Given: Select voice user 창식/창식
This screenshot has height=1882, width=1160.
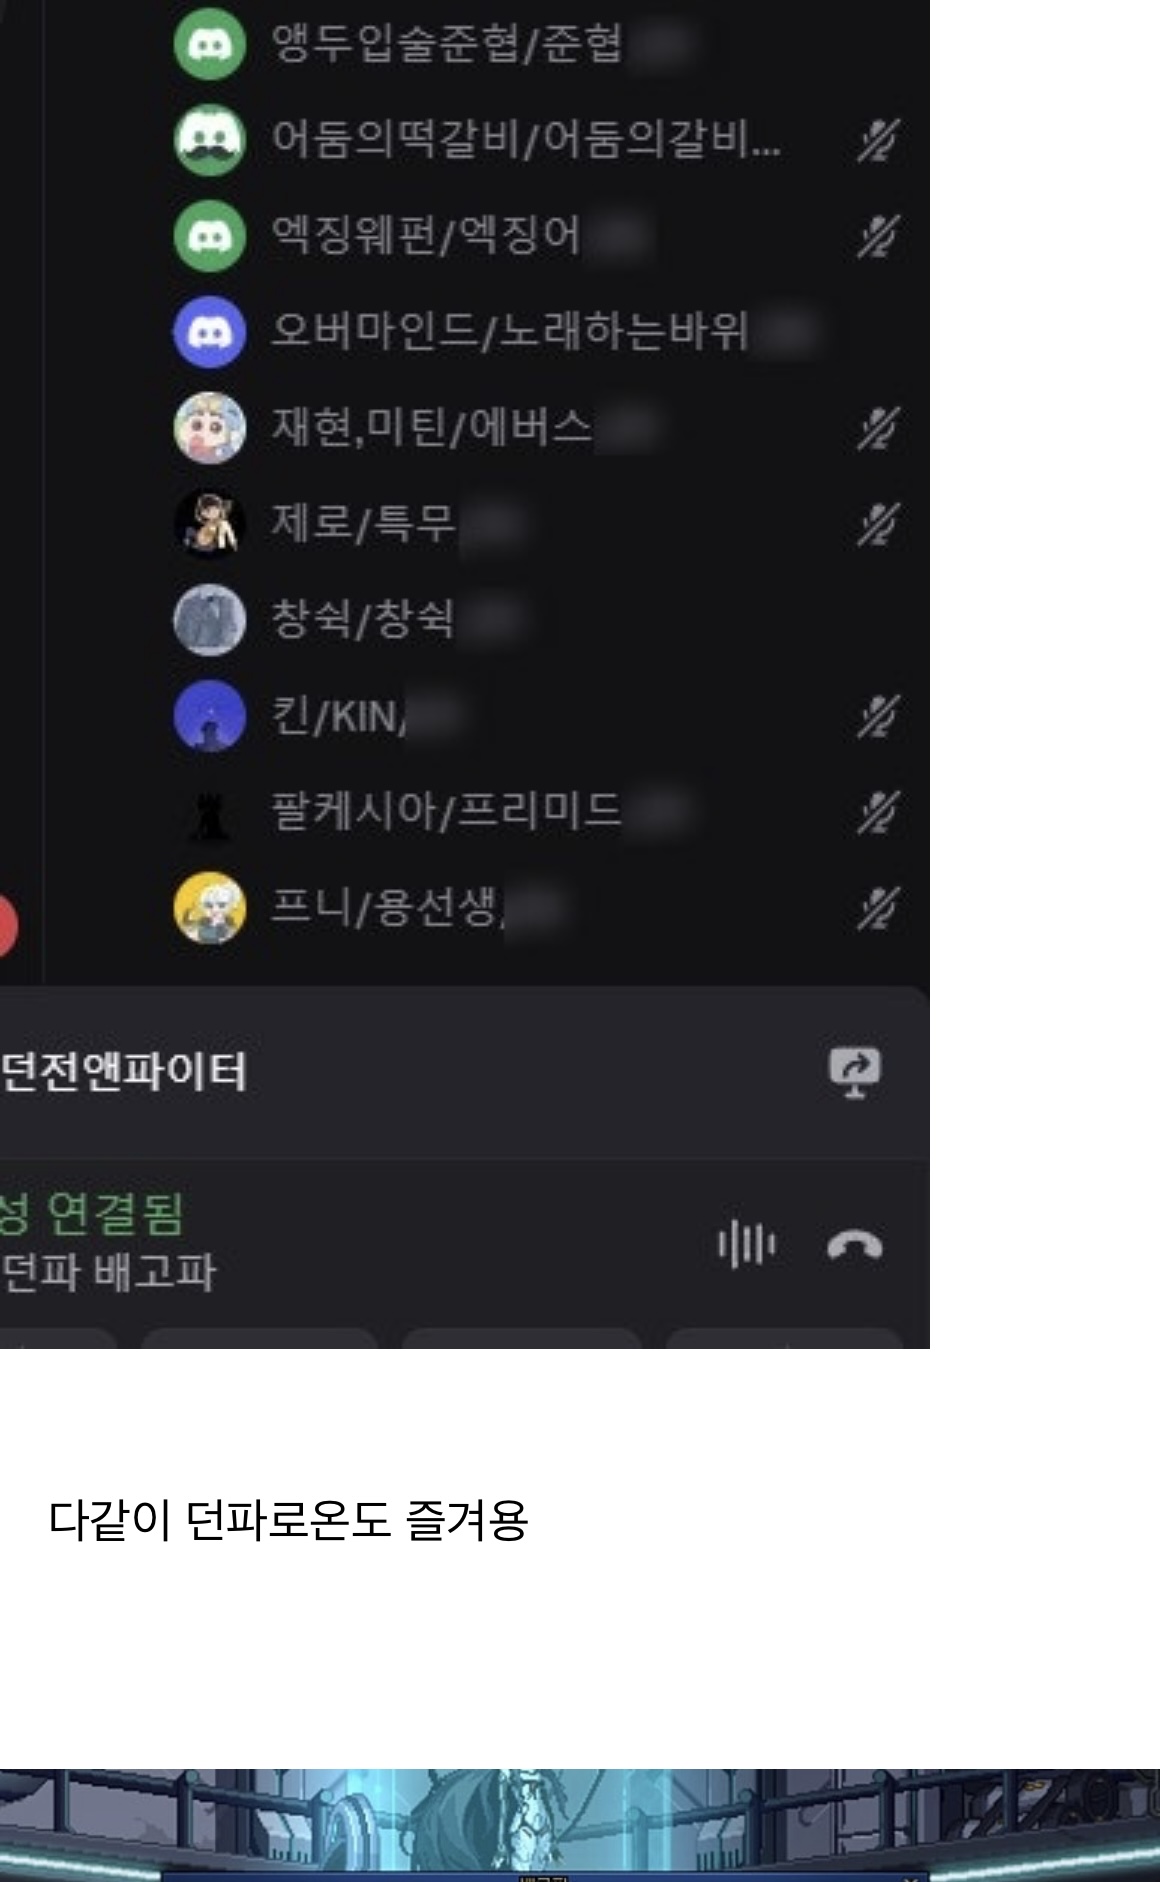Looking at the screenshot, I should click(x=363, y=619).
